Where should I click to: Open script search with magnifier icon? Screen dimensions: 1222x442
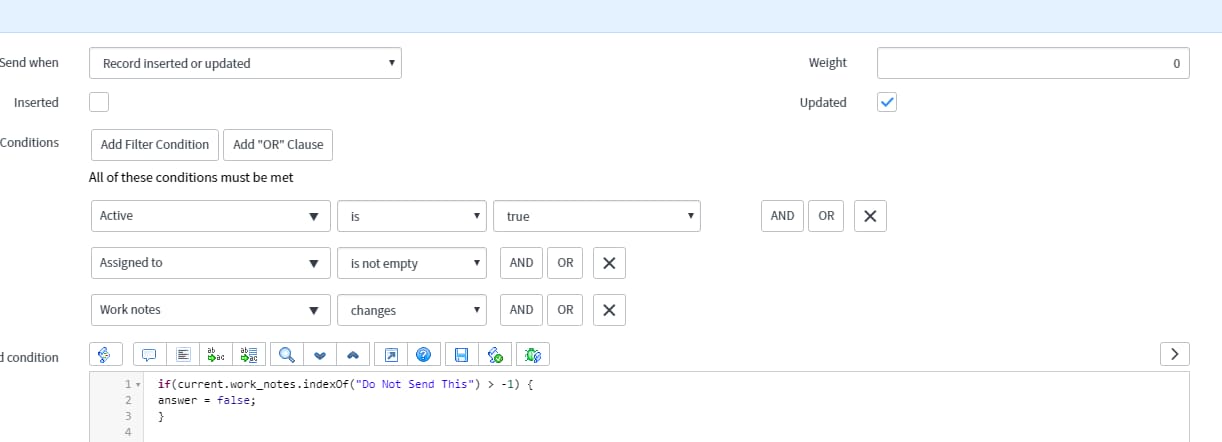286,354
